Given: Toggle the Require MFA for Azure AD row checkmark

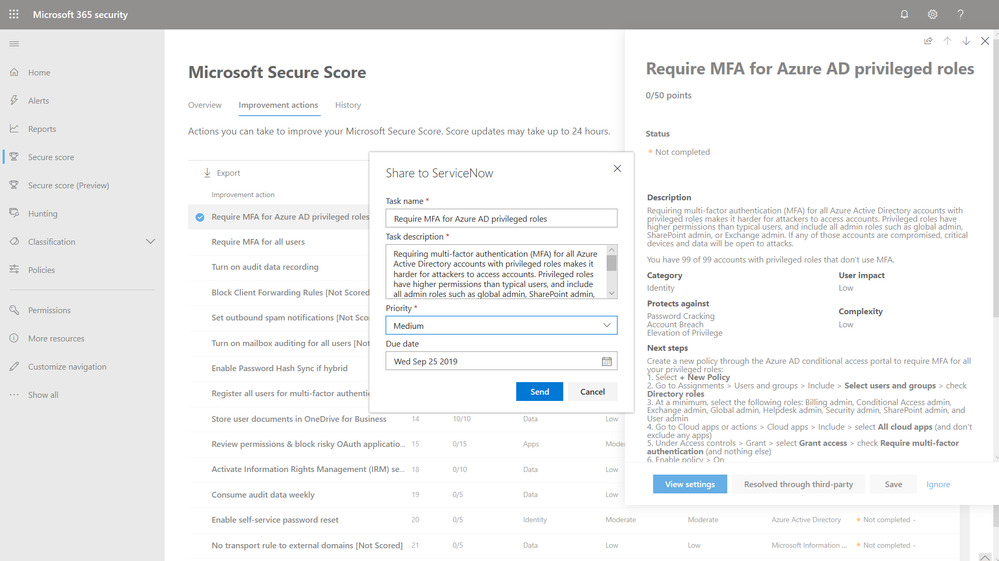Looking at the screenshot, I should [x=200, y=217].
